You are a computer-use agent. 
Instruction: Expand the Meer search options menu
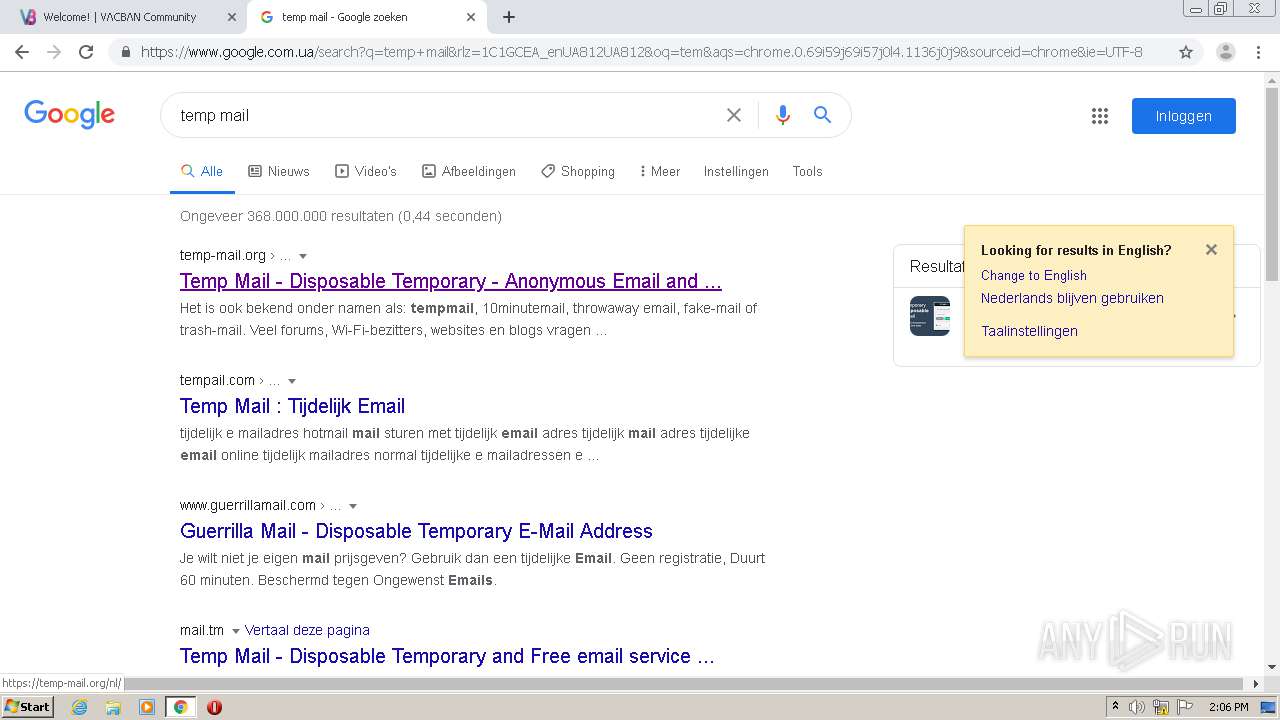pos(660,171)
